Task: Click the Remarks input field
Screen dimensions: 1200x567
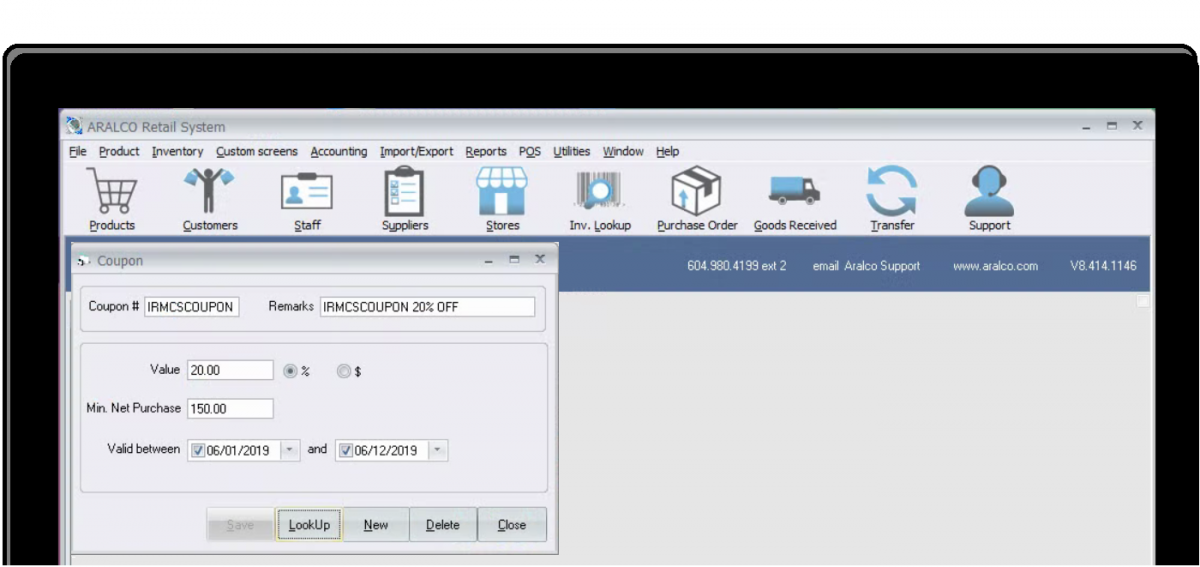Action: coord(428,307)
